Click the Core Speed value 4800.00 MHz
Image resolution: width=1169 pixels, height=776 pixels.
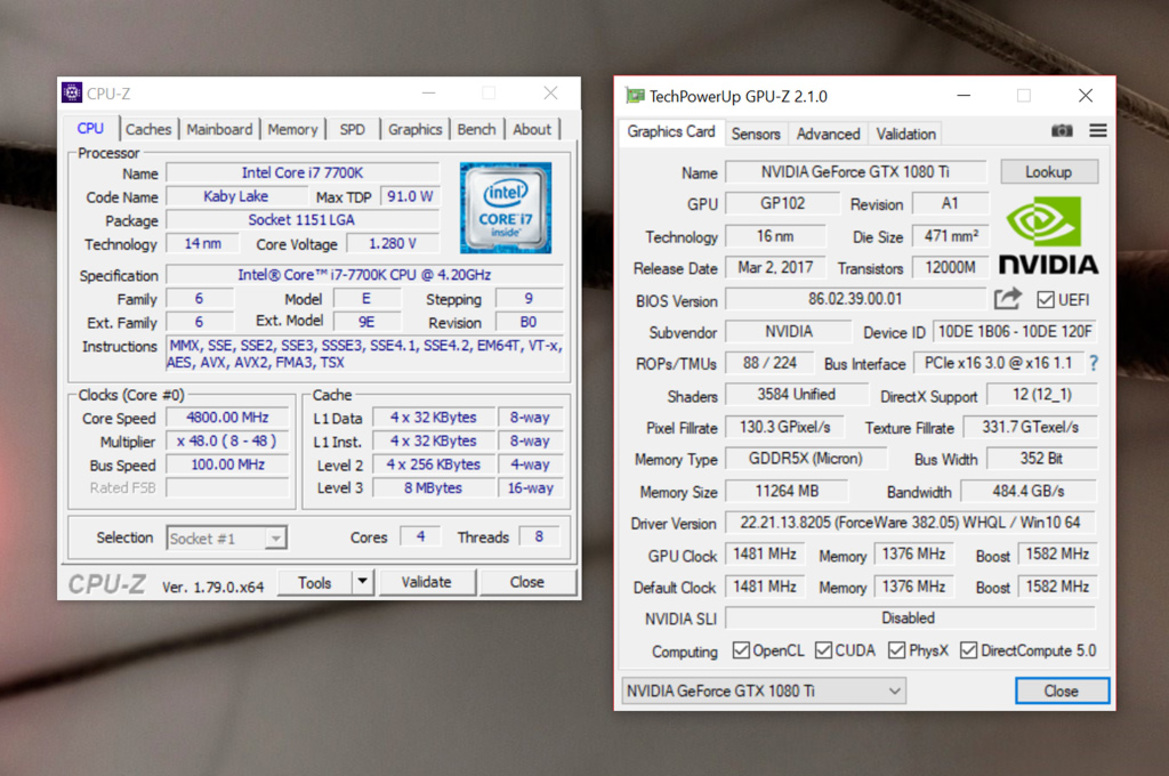click(227, 417)
